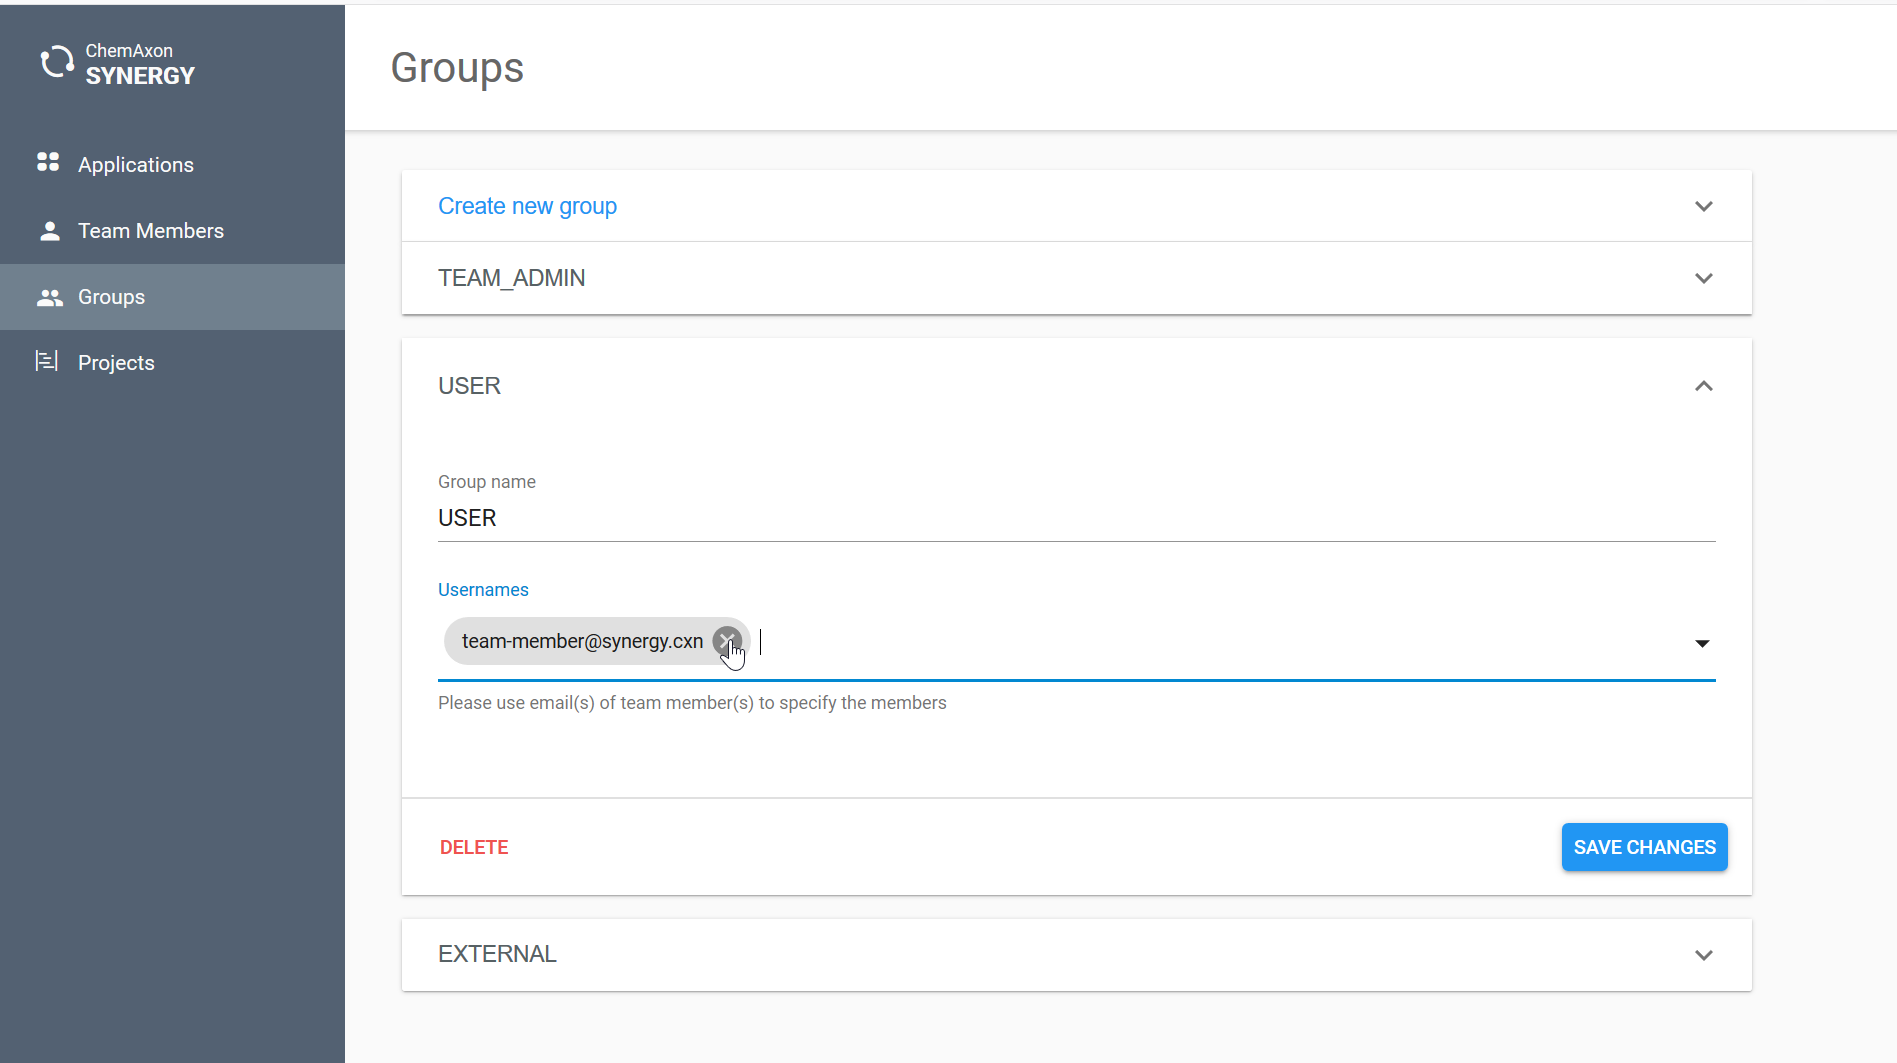Click inside the Usernames input area
The width and height of the screenshot is (1897, 1063).
coord(1200,643)
